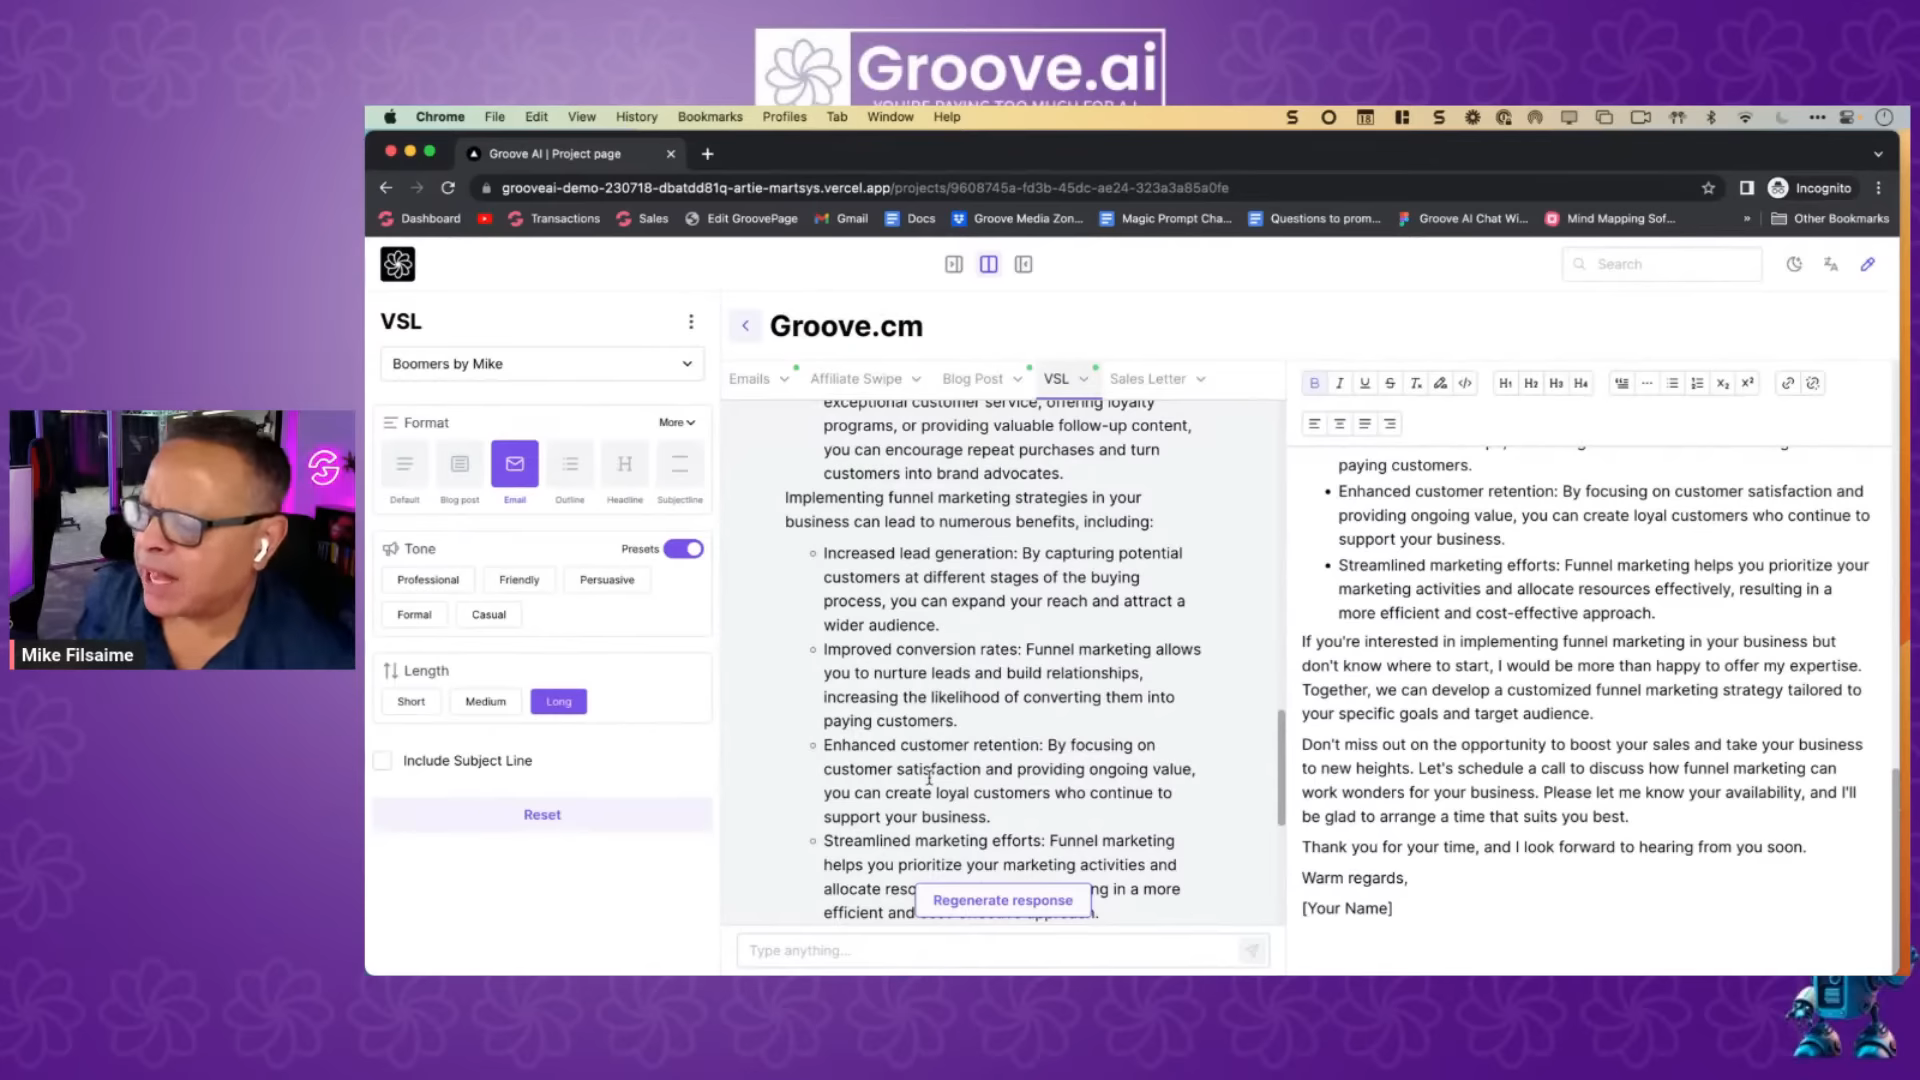
Task: Select the highlighter tool
Action: click(x=1440, y=383)
